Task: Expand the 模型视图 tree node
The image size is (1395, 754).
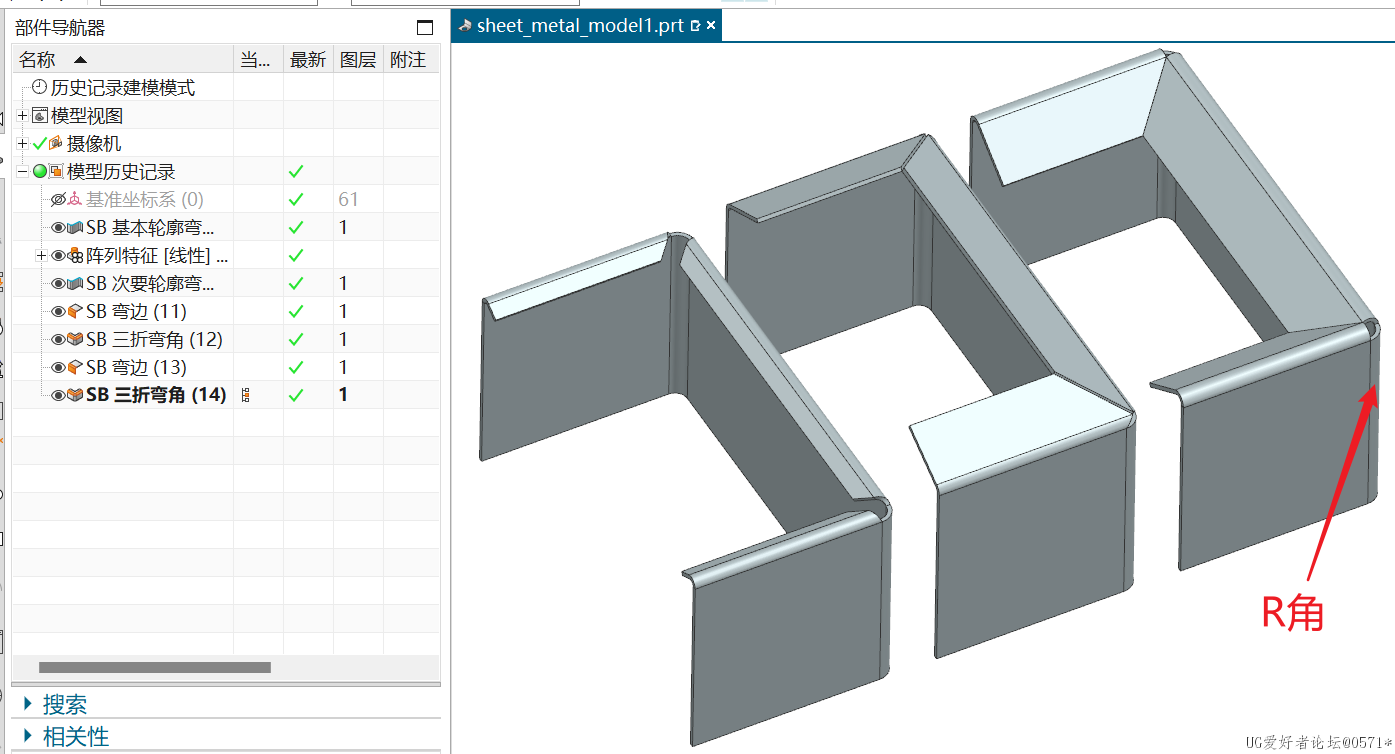Action: click(x=23, y=116)
